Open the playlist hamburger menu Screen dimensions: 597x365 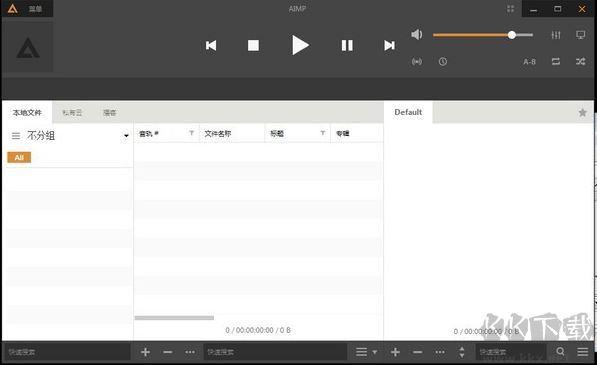tap(583, 352)
